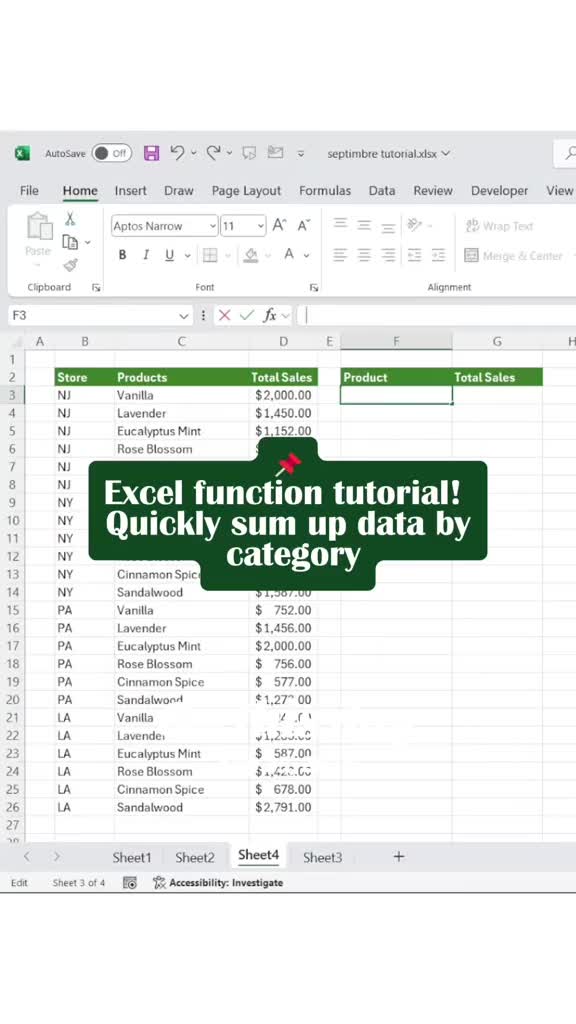The height and width of the screenshot is (1024, 576).
Task: Add a new sheet with plus button
Action: 398,857
